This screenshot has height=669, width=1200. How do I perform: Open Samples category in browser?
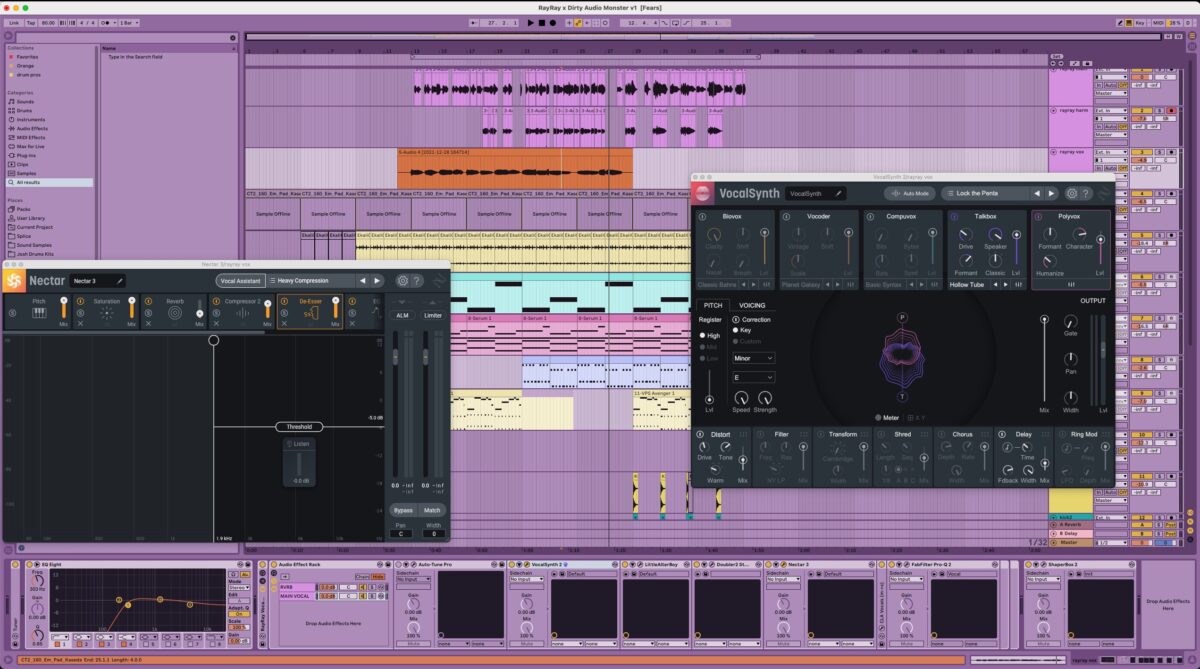pyautogui.click(x=27, y=174)
